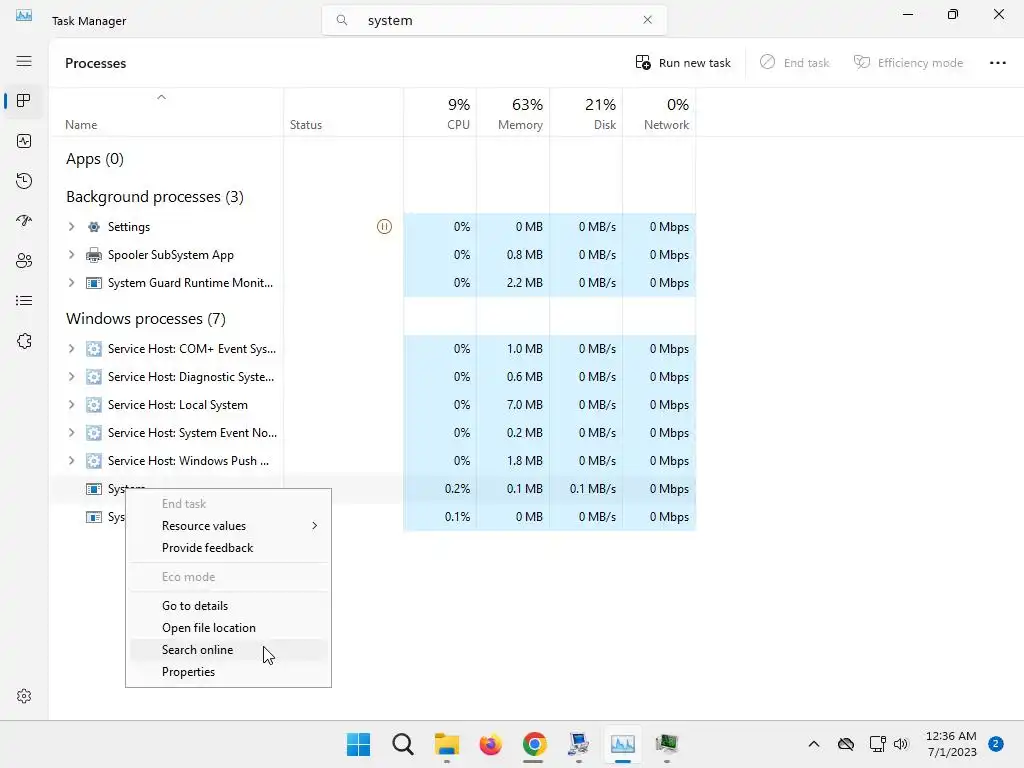Screen dimensions: 1024x768
Task: Select the 'Background processes (3)' group header
Action: (x=155, y=197)
